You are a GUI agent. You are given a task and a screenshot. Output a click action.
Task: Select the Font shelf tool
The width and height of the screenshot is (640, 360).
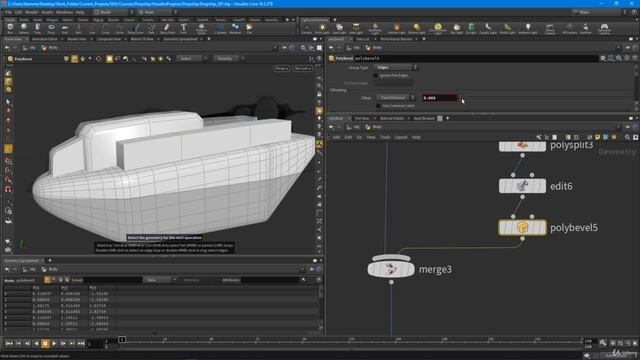click(184, 28)
